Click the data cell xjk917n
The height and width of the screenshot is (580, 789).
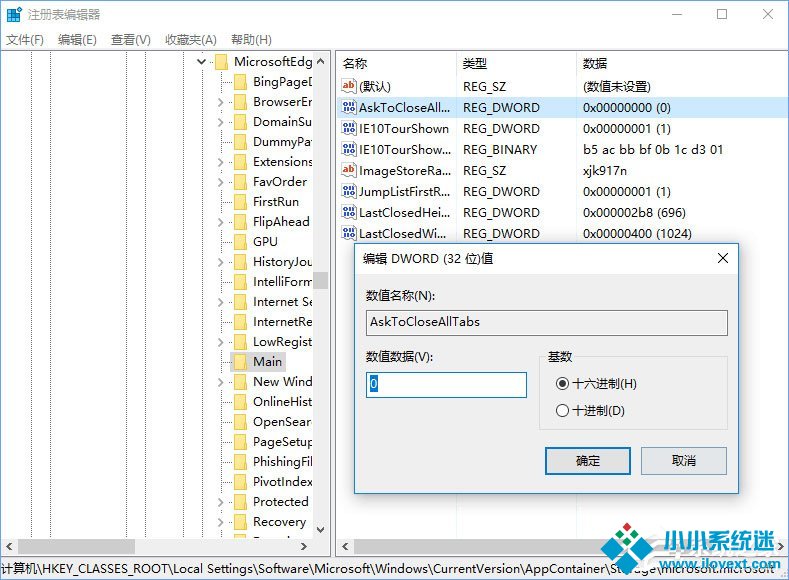tap(605, 171)
